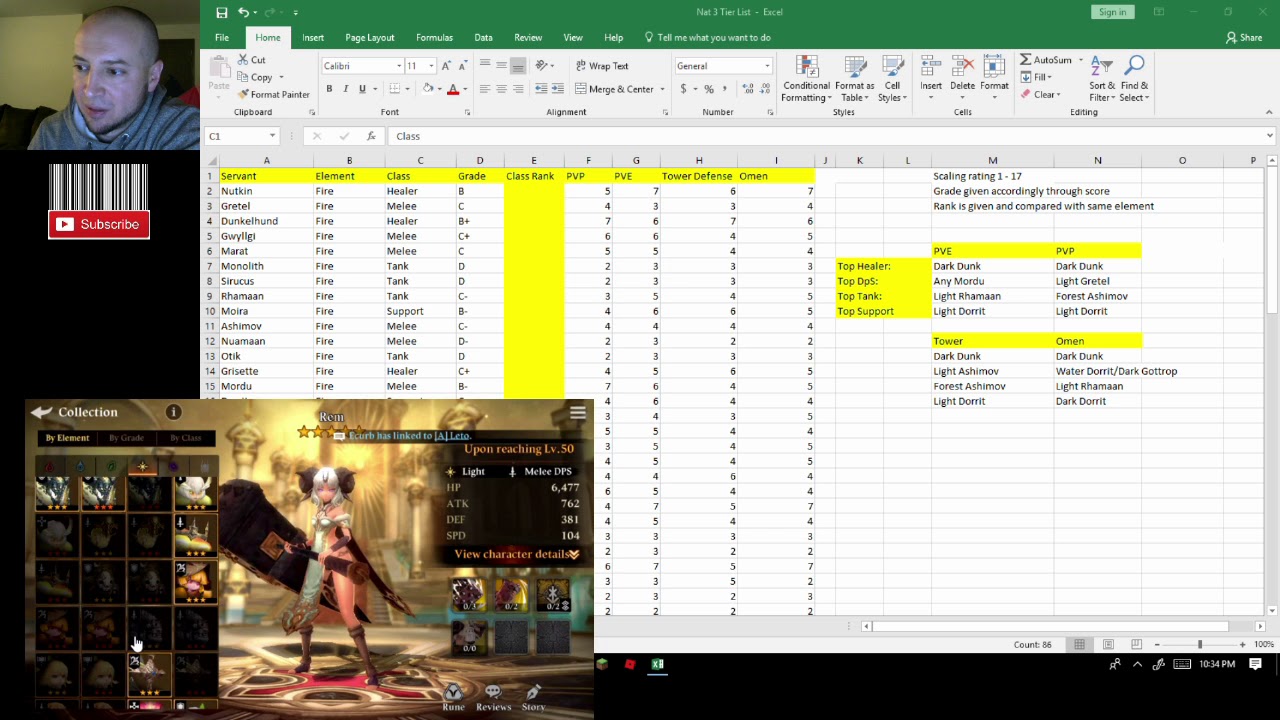Expand the formula bar

tap(1270, 136)
